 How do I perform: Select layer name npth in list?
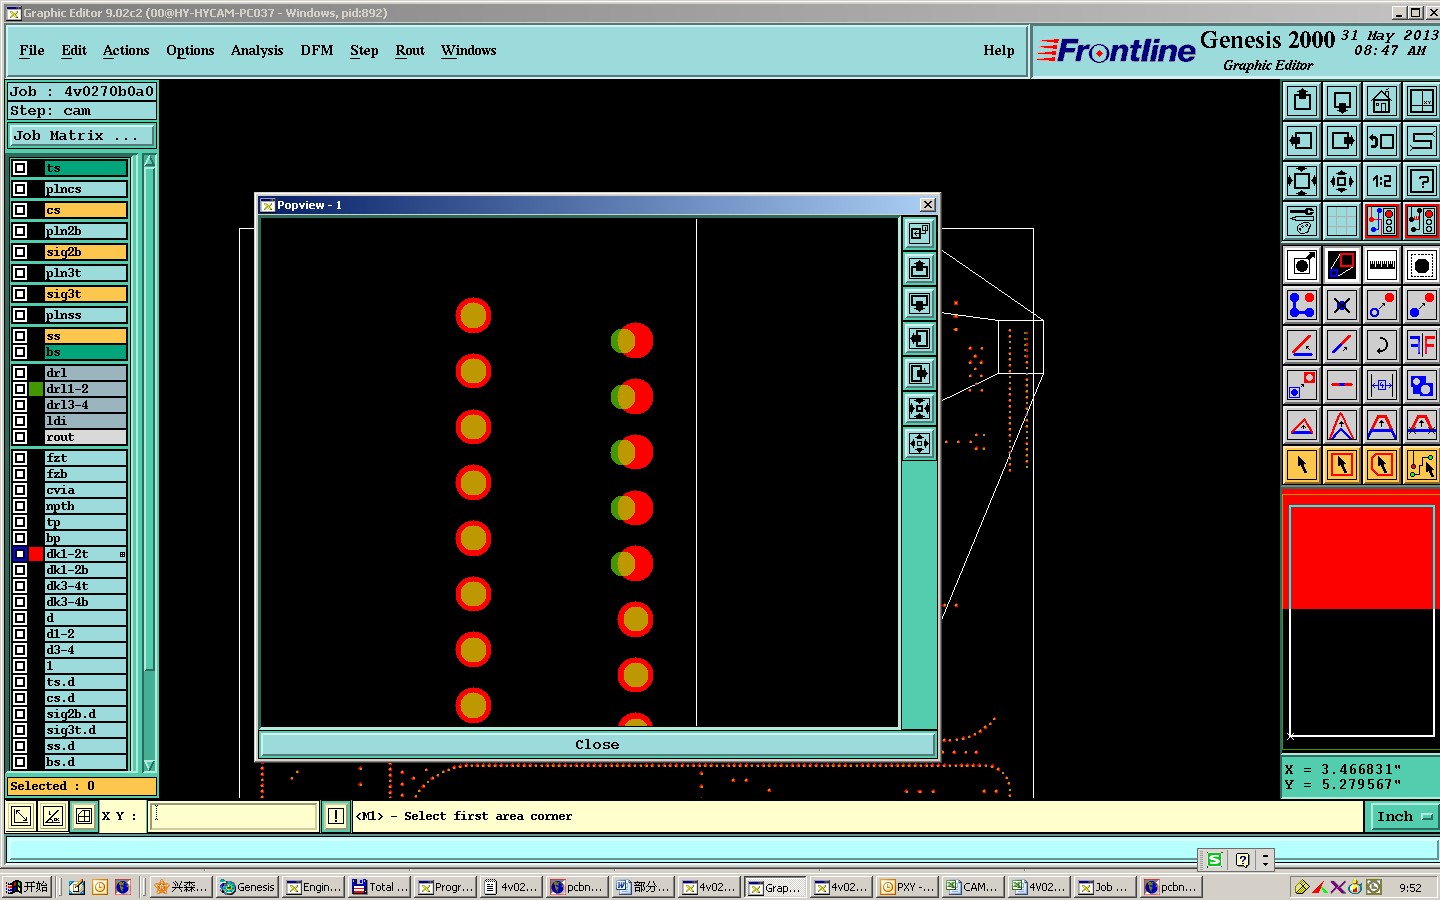click(86, 506)
